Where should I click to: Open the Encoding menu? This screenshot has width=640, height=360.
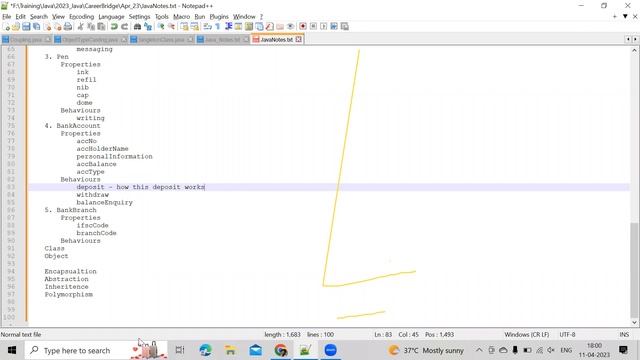81,17
